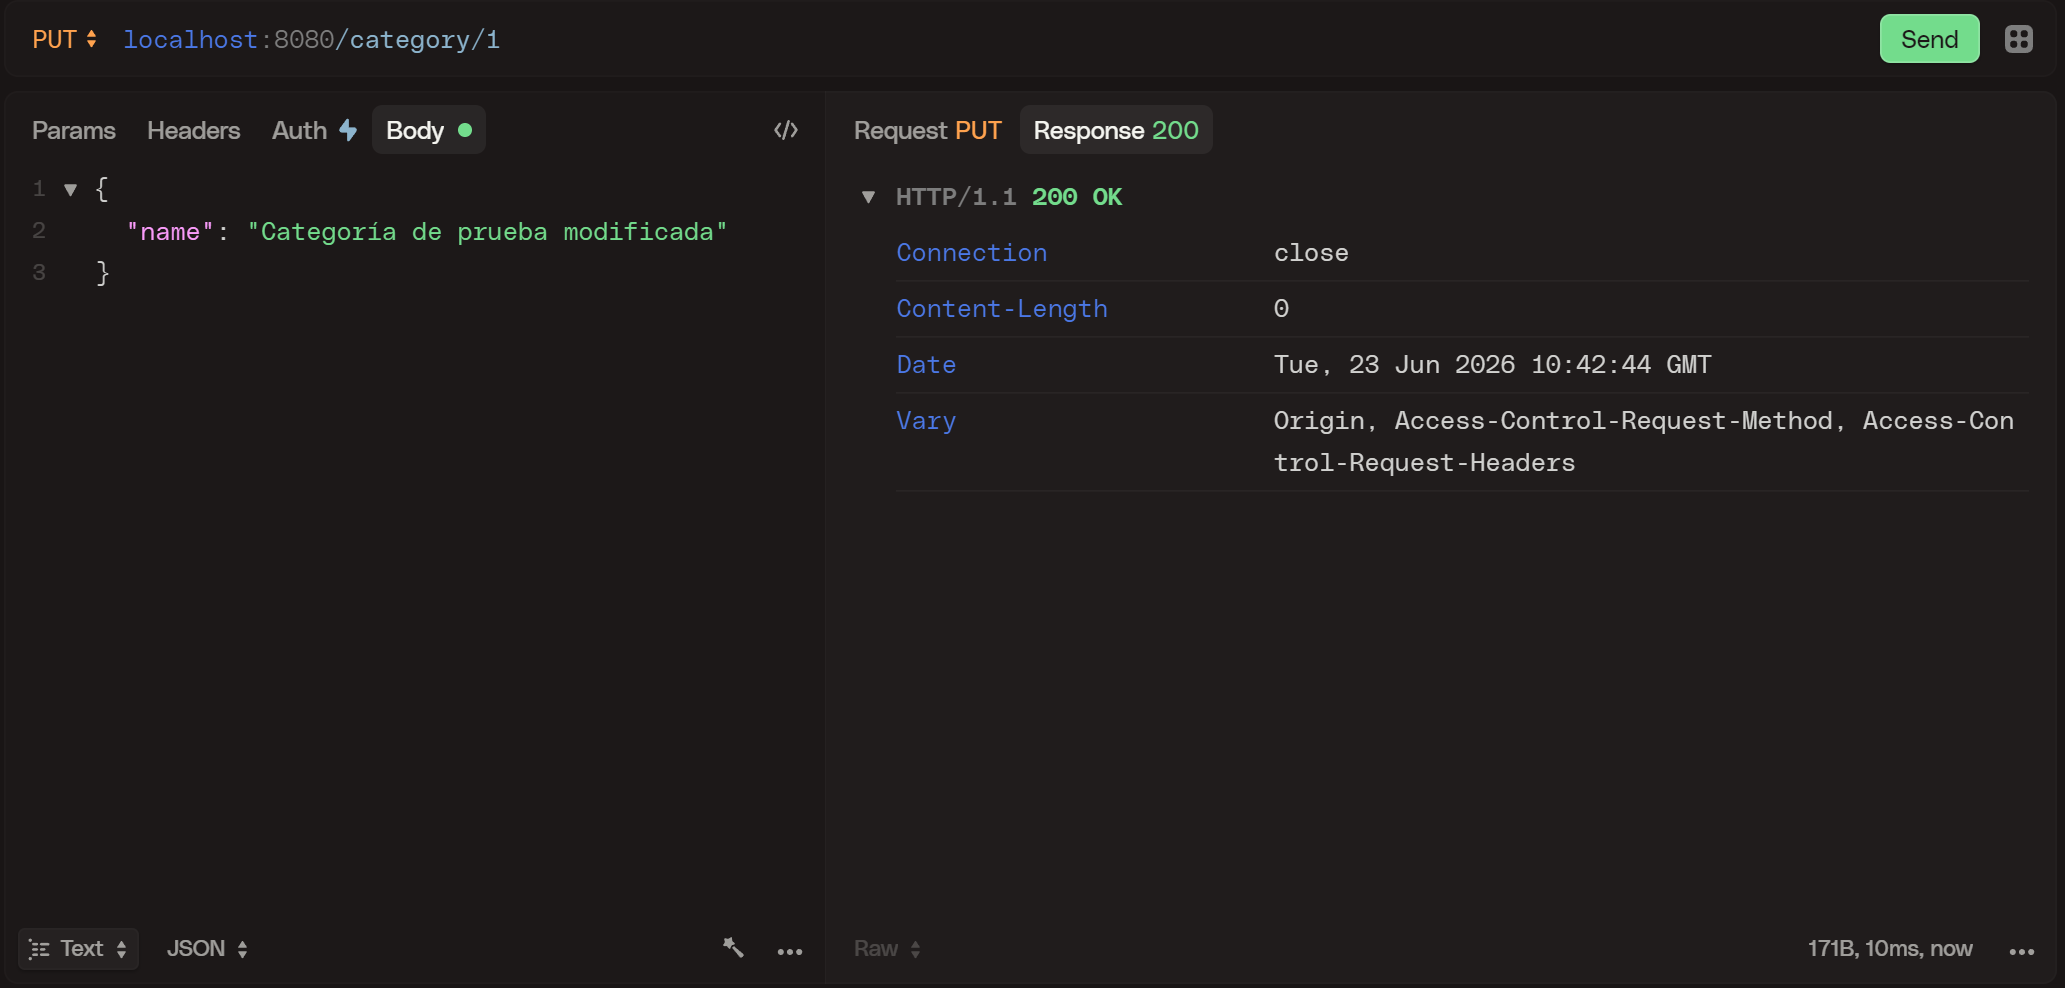Open response more options menu
Image resolution: width=2065 pixels, height=988 pixels.
pos(2022,951)
